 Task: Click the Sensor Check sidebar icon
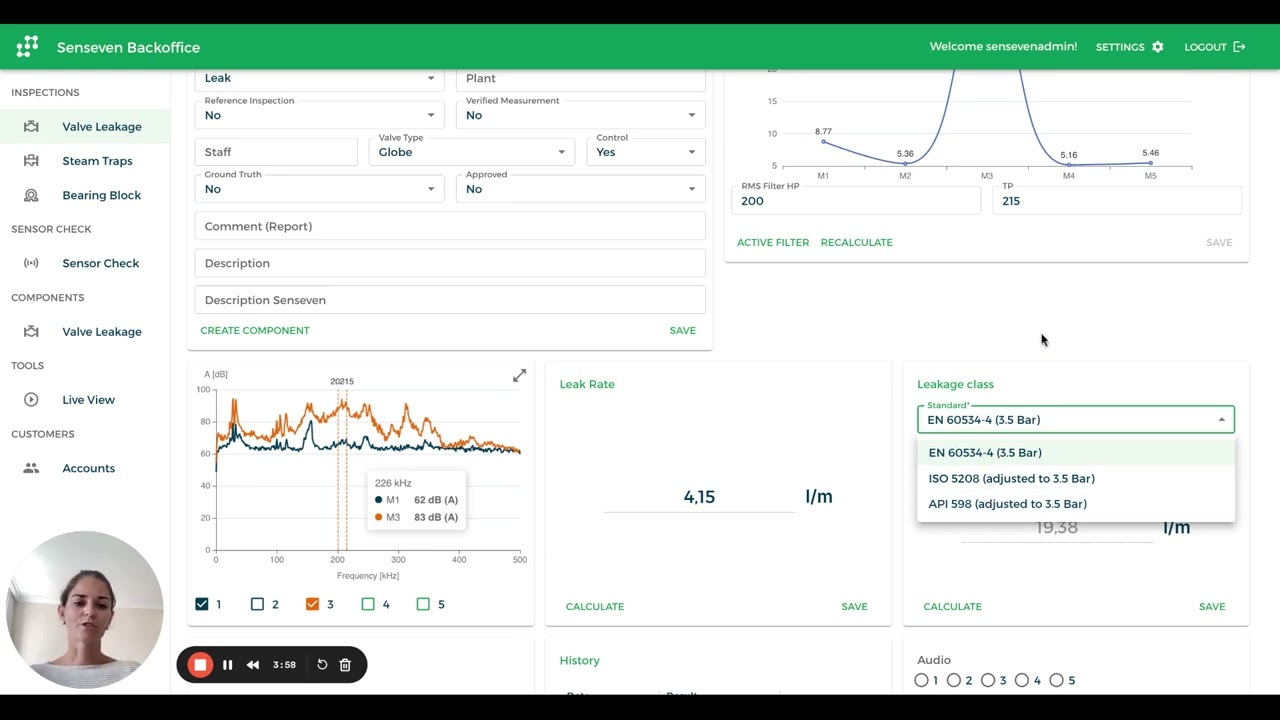click(31, 263)
